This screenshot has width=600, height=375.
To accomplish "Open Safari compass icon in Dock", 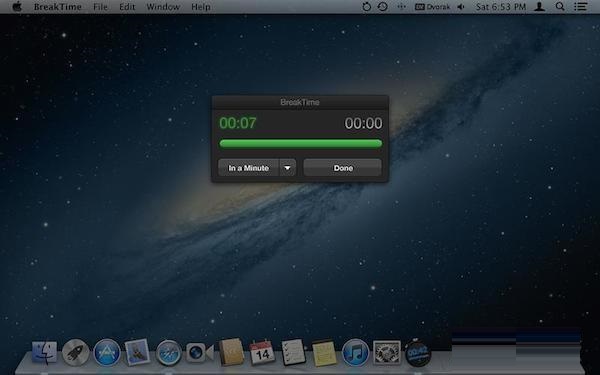I will click(168, 352).
